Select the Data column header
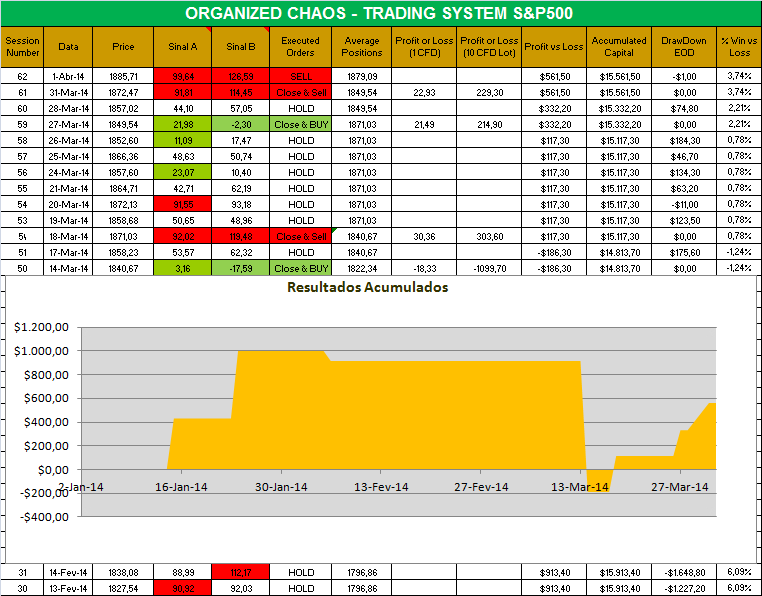Image resolution: width=762 pixels, height=596 pixels. click(68, 47)
